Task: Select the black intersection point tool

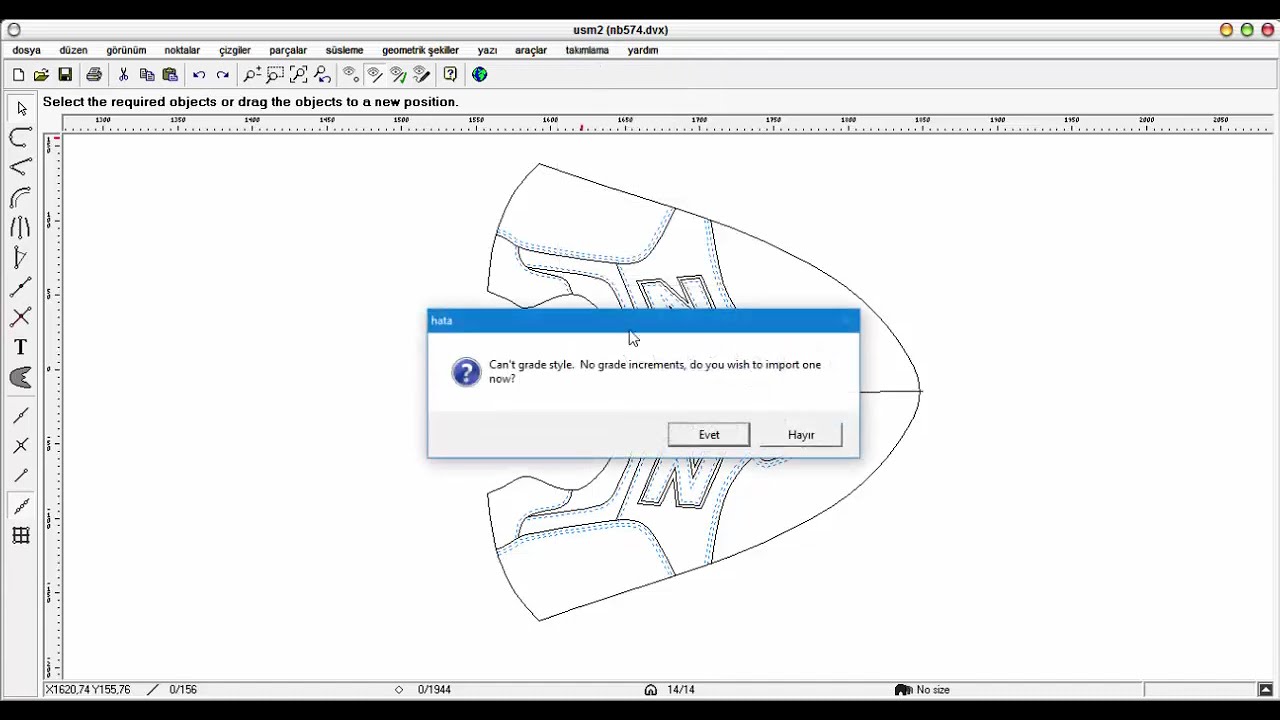Action: click(x=21, y=446)
